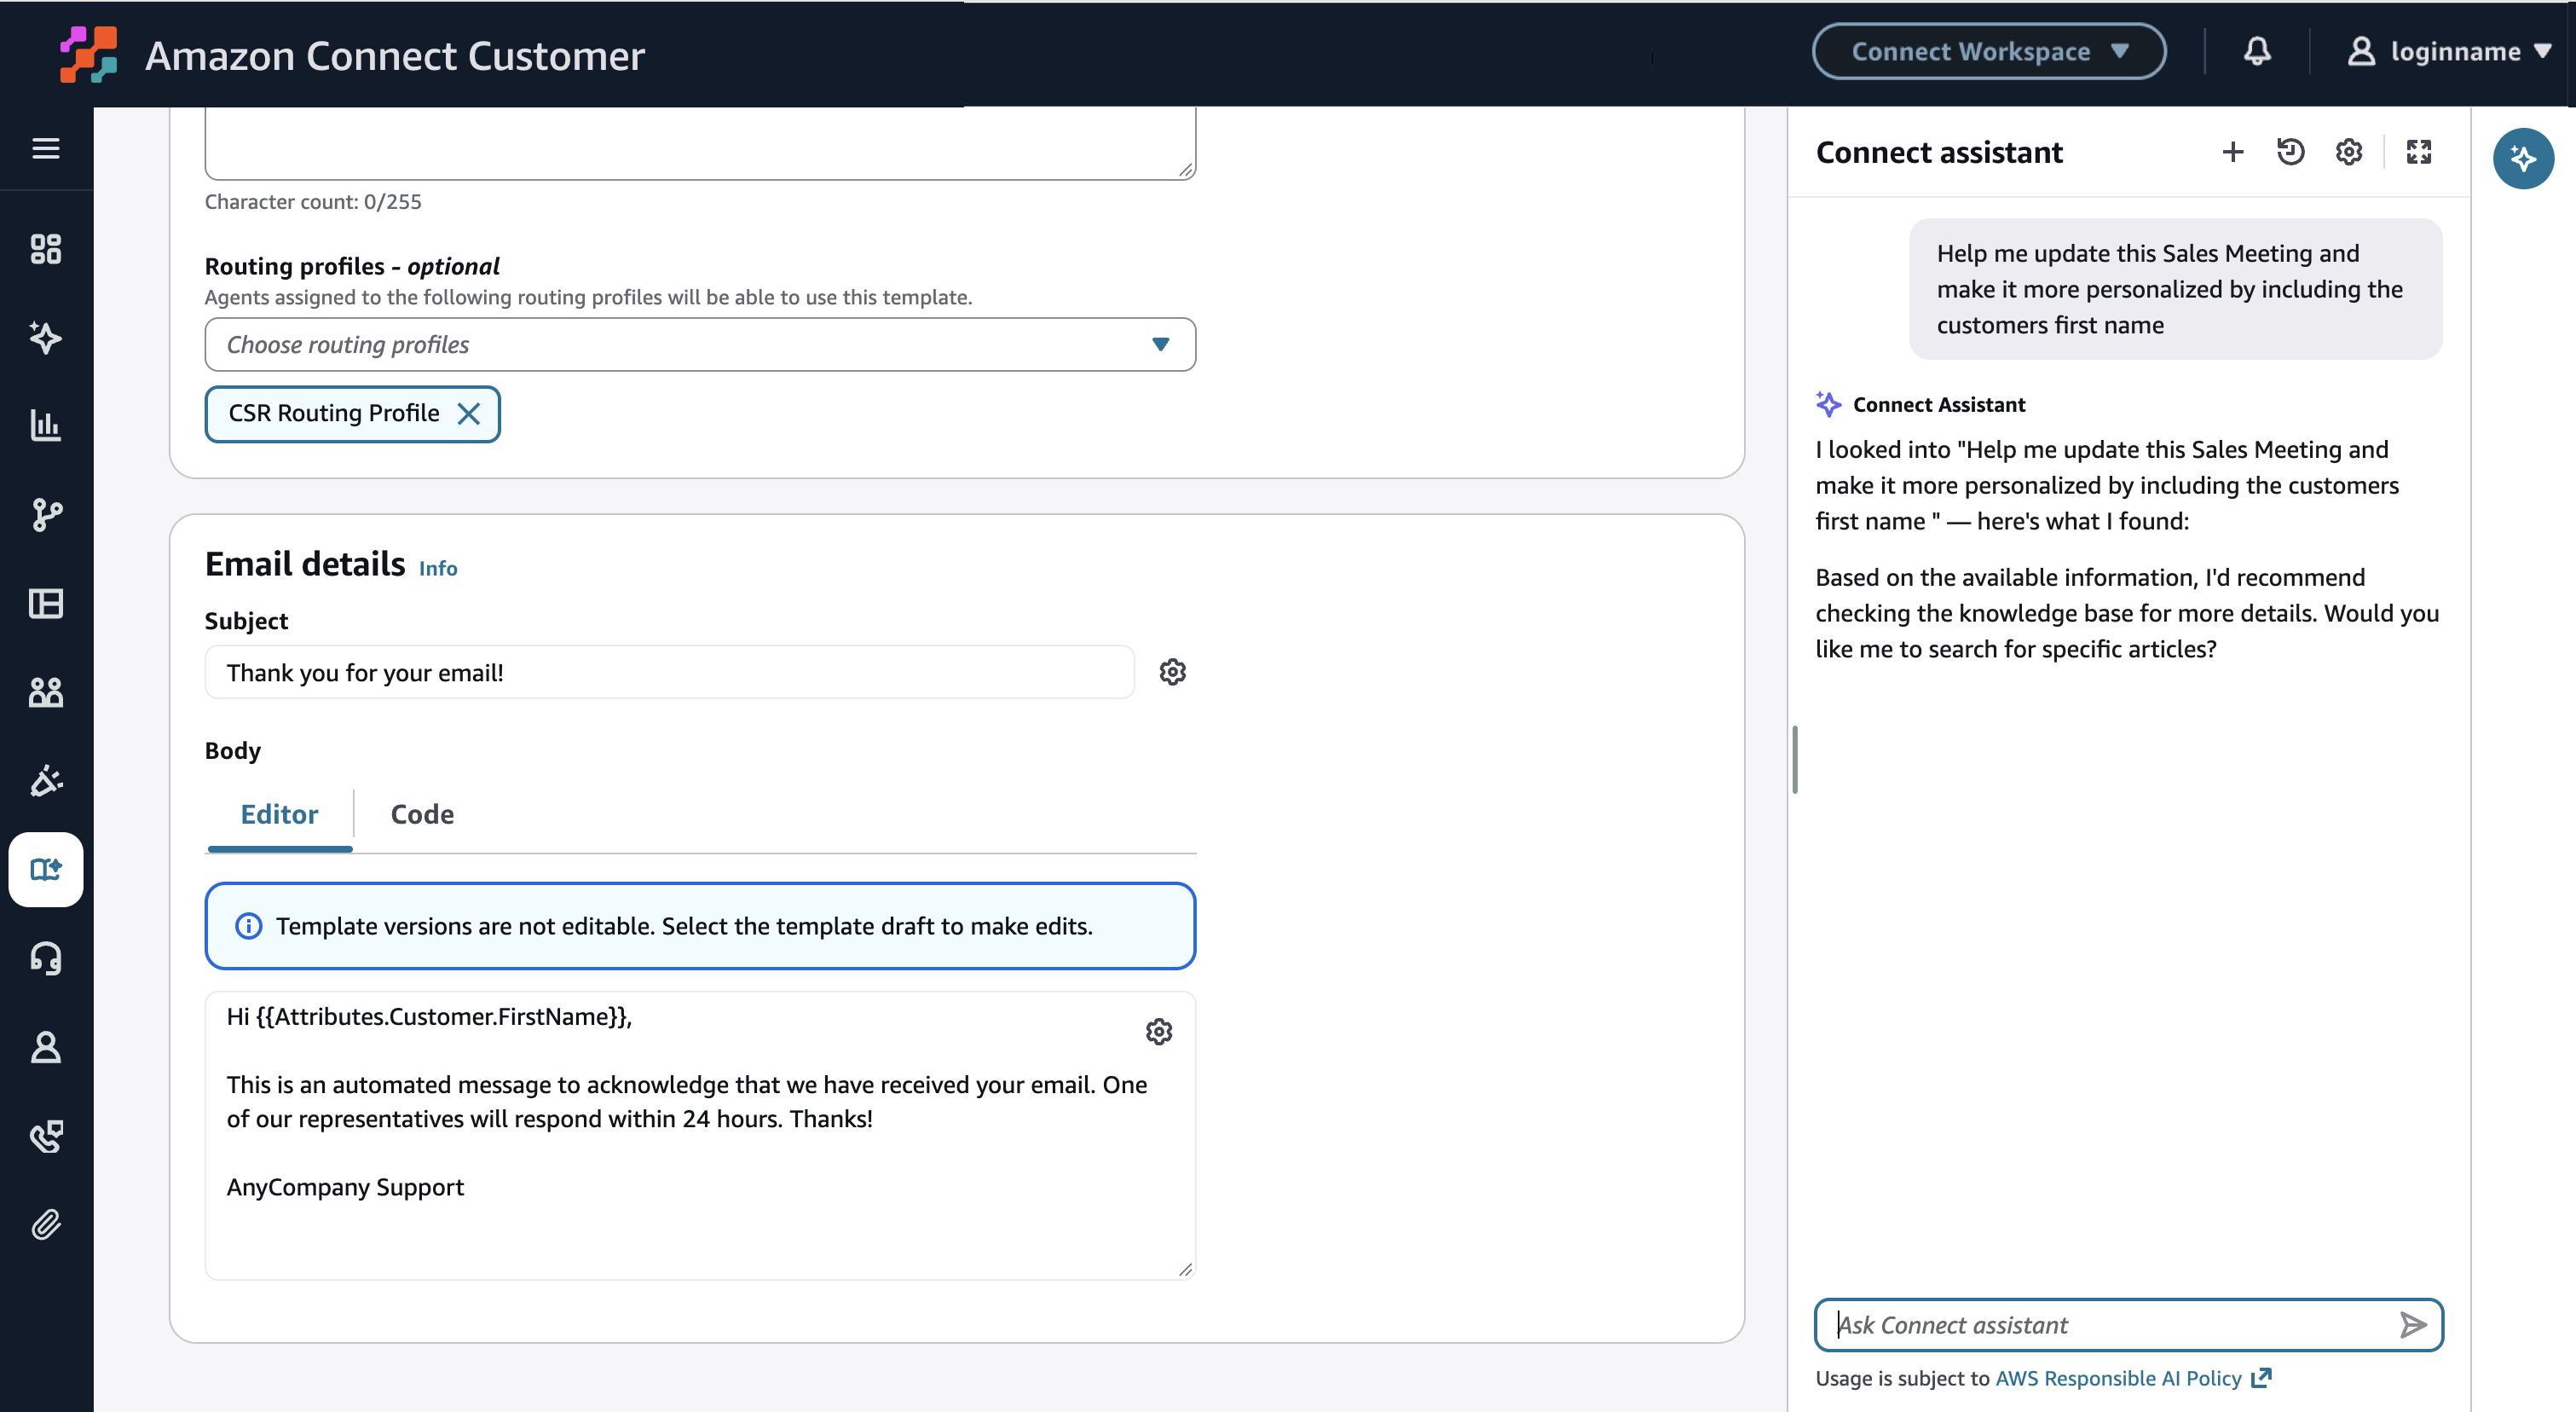Remove the CSR Routing Profile tag

468,414
